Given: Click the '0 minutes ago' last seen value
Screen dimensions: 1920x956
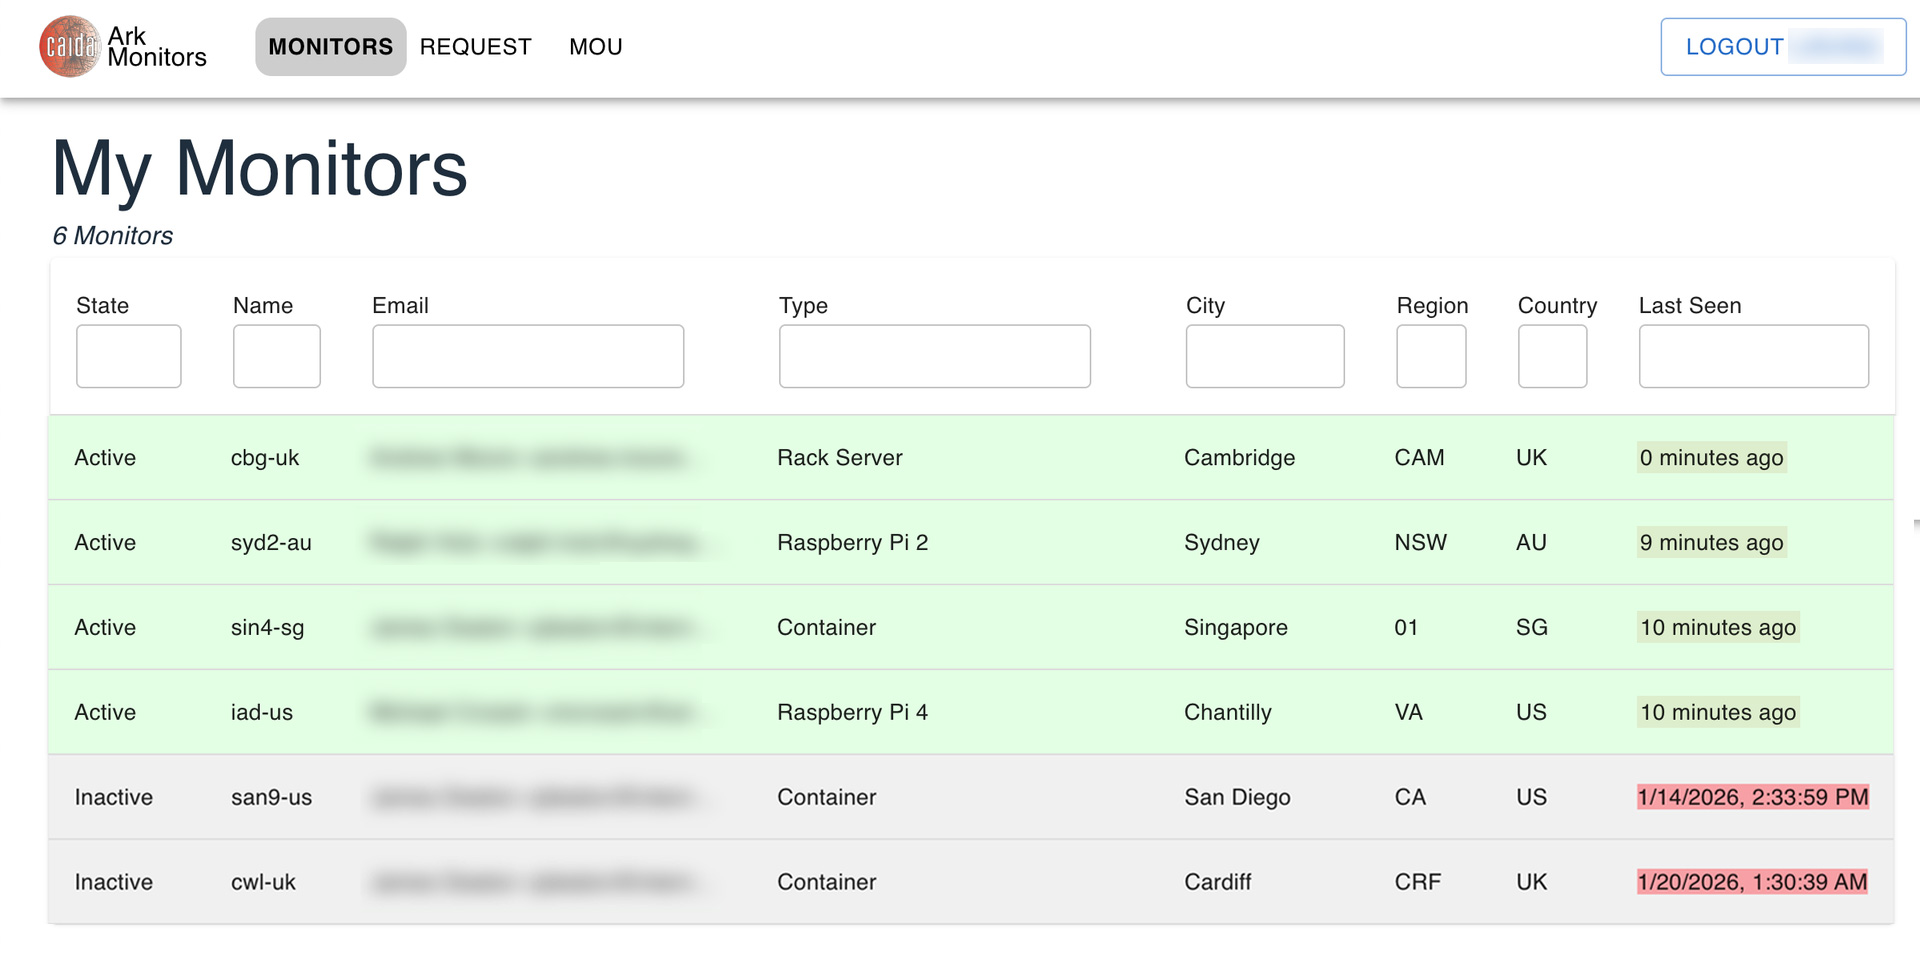Looking at the screenshot, I should pyautogui.click(x=1711, y=458).
